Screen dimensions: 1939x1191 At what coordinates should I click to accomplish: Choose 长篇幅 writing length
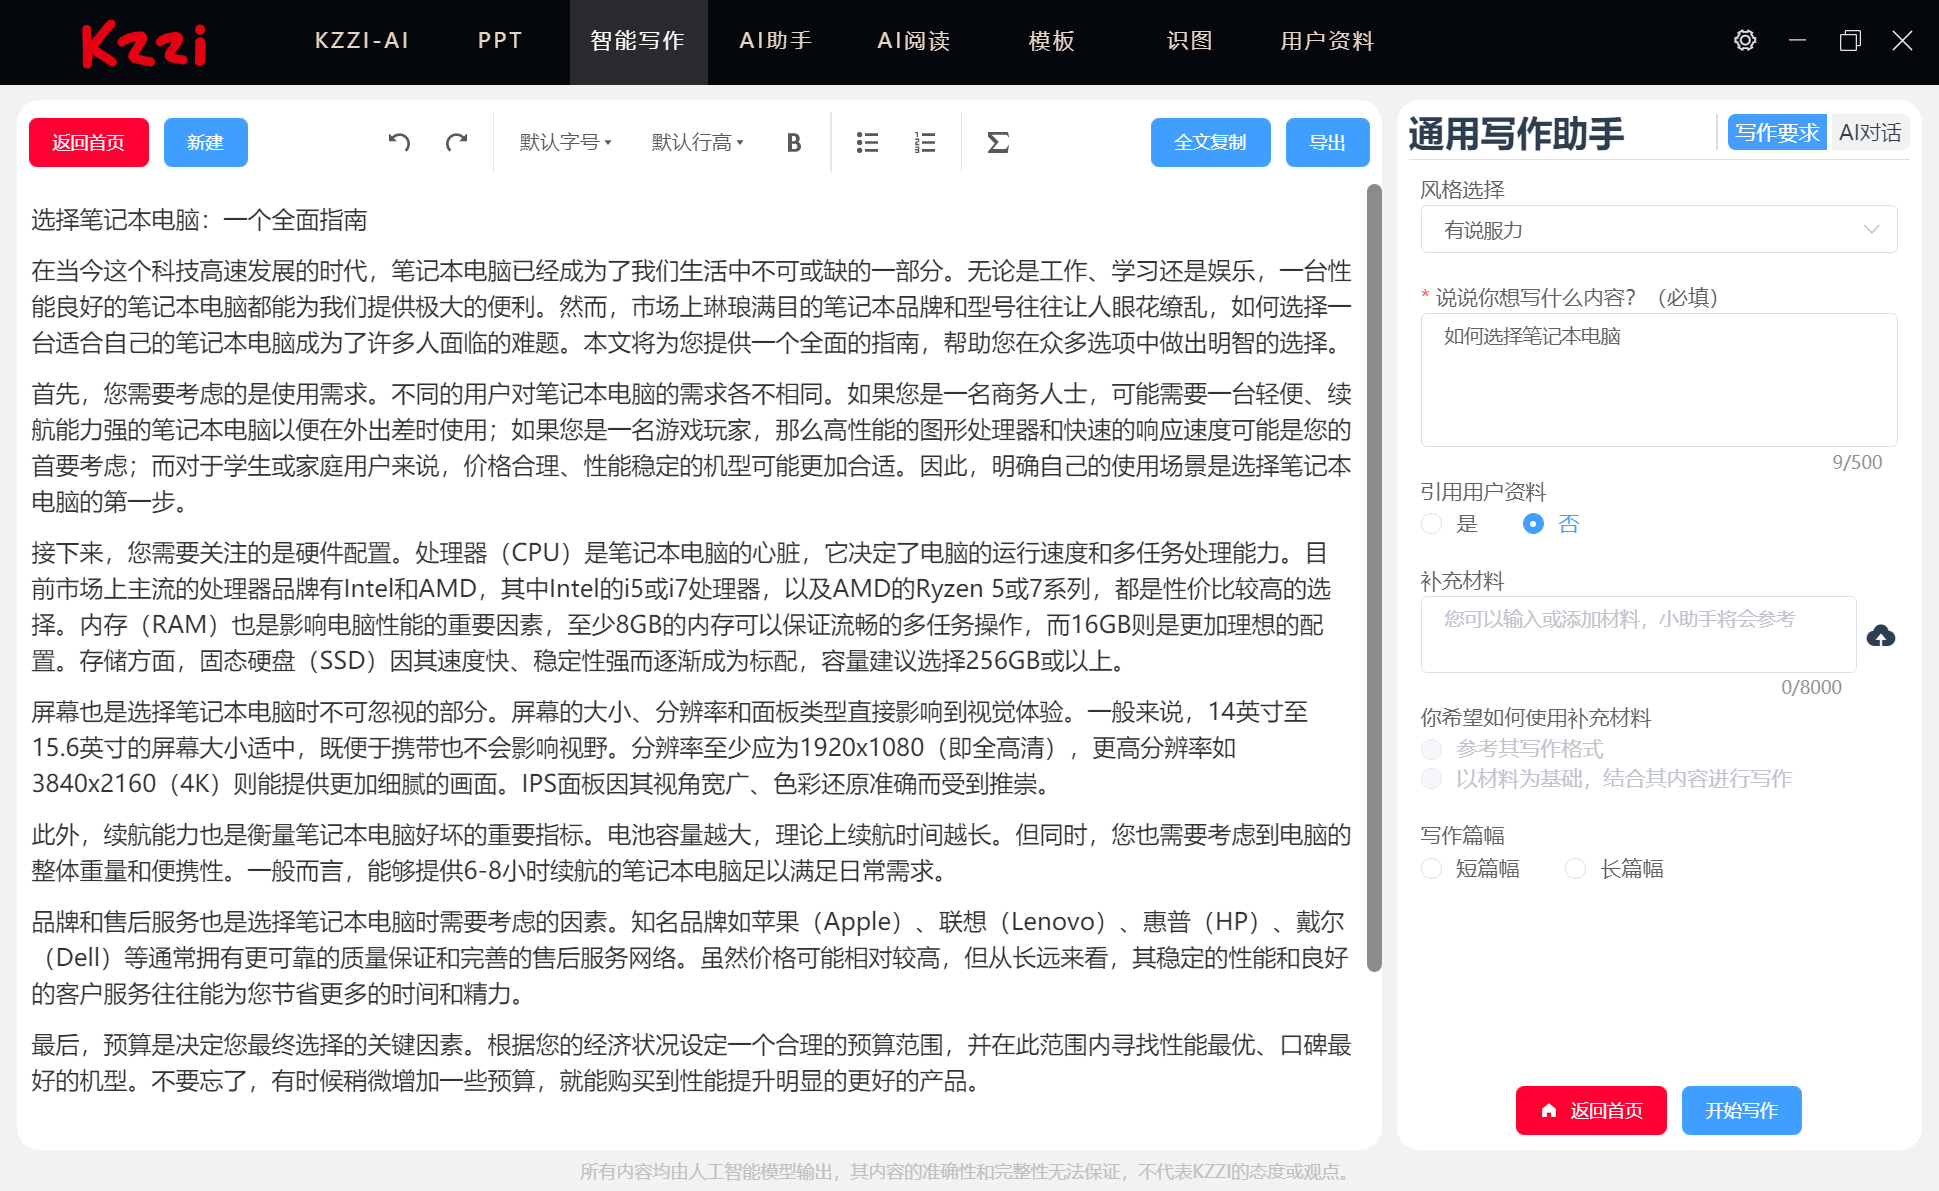(x=1576, y=869)
